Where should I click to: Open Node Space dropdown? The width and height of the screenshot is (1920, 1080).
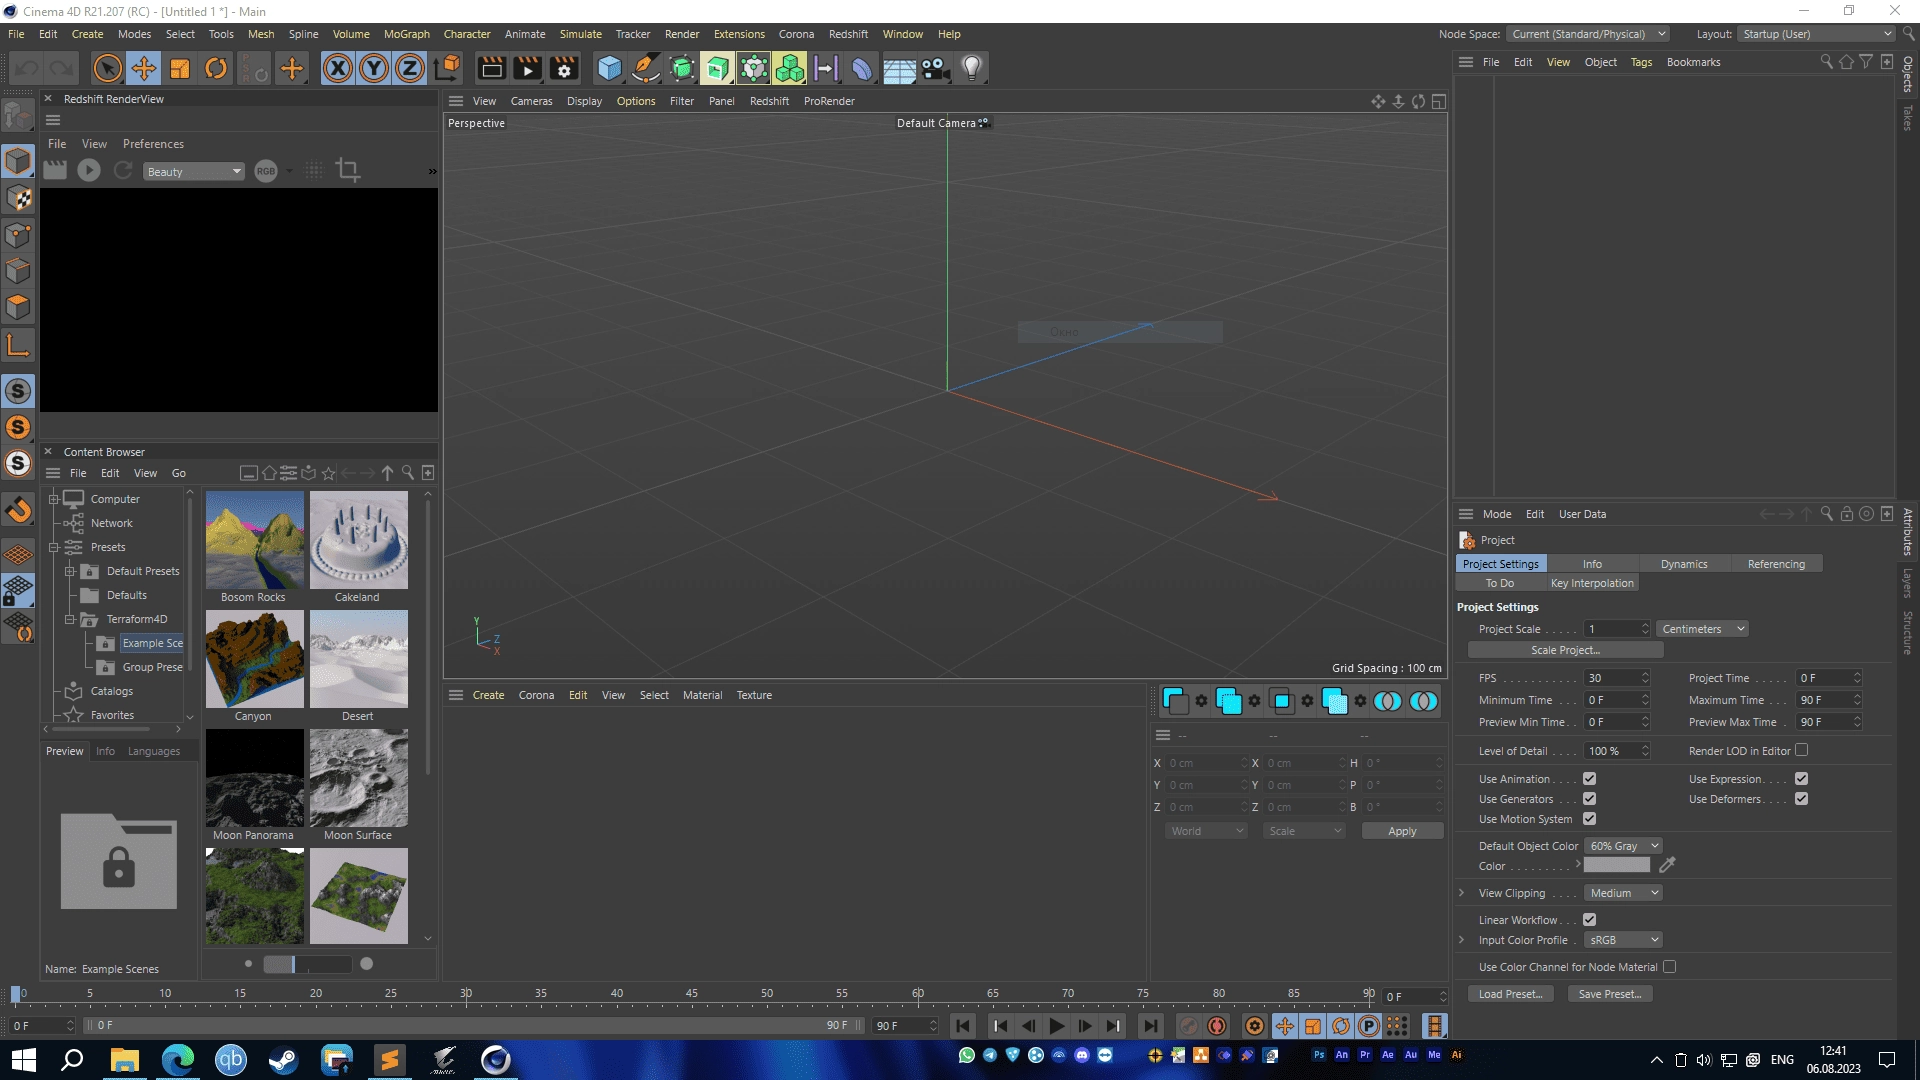[x=1588, y=34]
